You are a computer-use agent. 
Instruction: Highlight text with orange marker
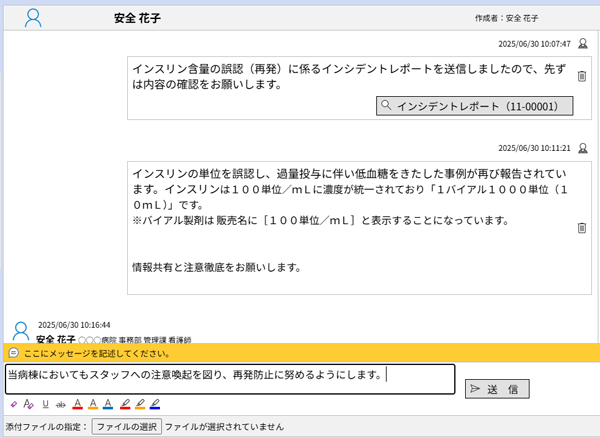140,404
